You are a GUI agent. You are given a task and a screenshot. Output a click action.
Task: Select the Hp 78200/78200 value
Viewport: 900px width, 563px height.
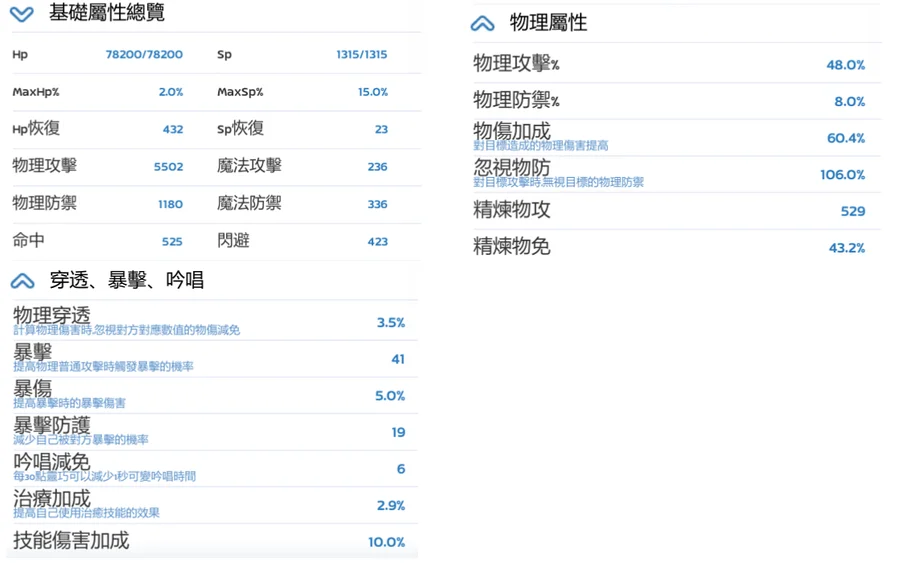[x=144, y=55]
